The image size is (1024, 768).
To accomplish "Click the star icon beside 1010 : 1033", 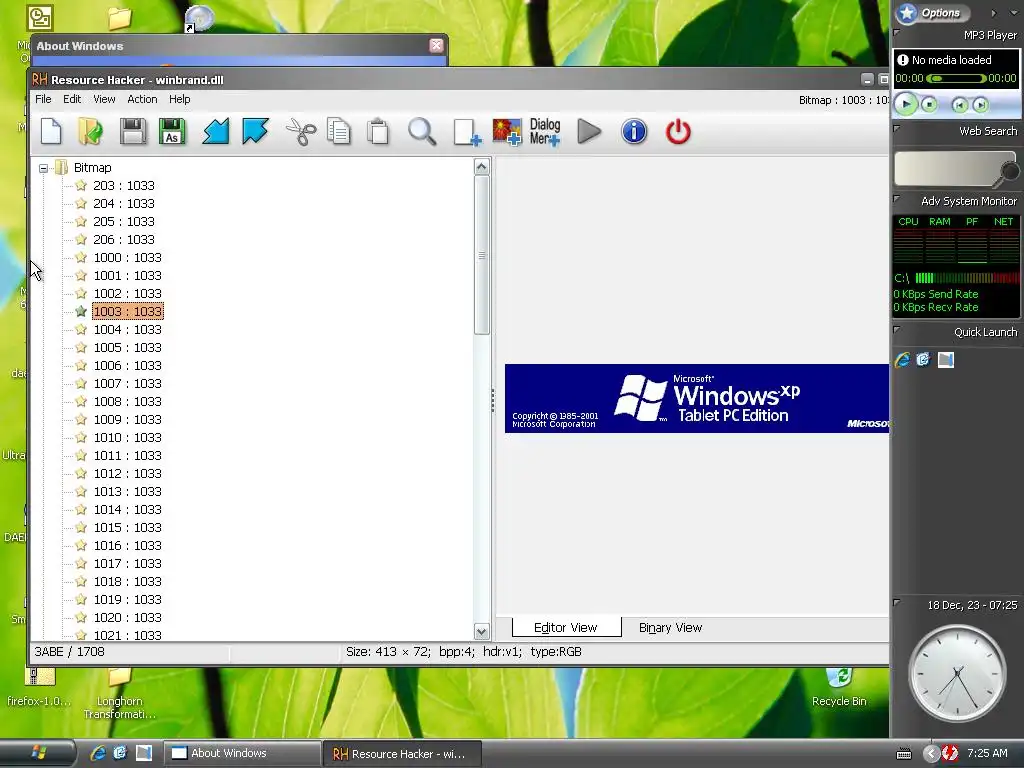I will point(81,437).
